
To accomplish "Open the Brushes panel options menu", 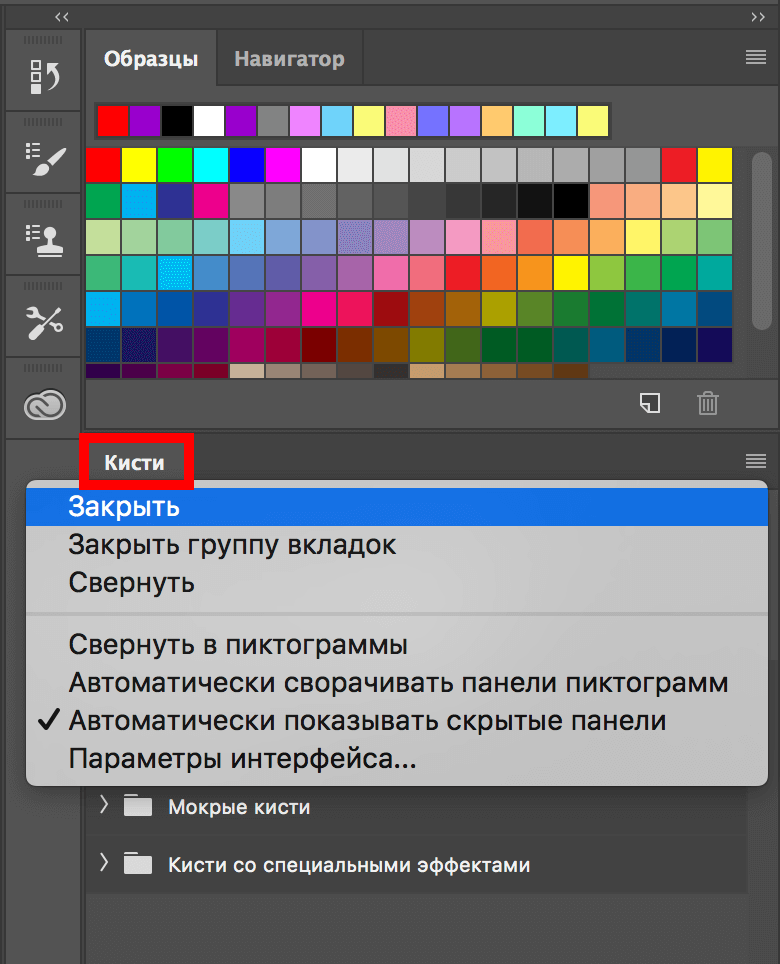I will (755, 460).
